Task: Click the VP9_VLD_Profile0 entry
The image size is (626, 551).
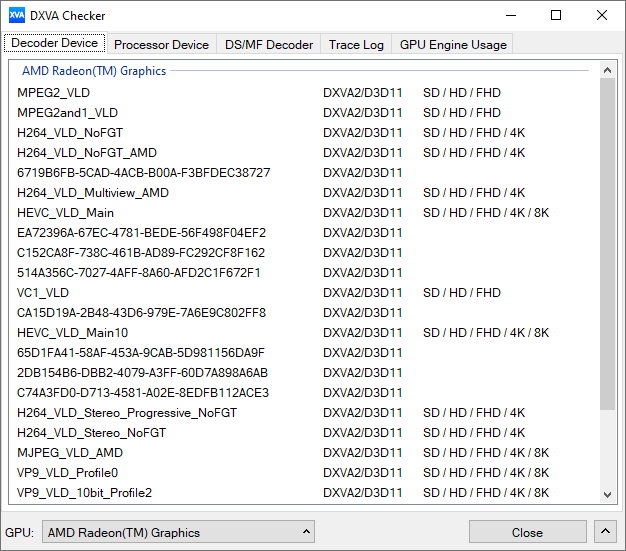Action: pyautogui.click(x=67, y=473)
